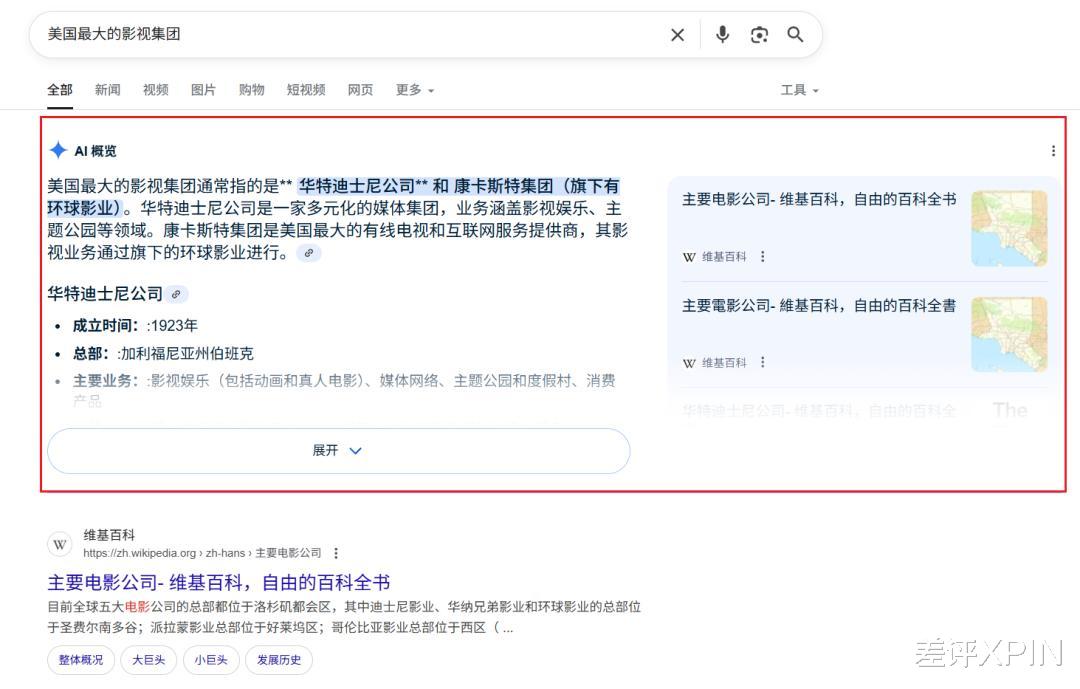
Task: Click the AI 概览 sparkle icon
Action: 60,150
